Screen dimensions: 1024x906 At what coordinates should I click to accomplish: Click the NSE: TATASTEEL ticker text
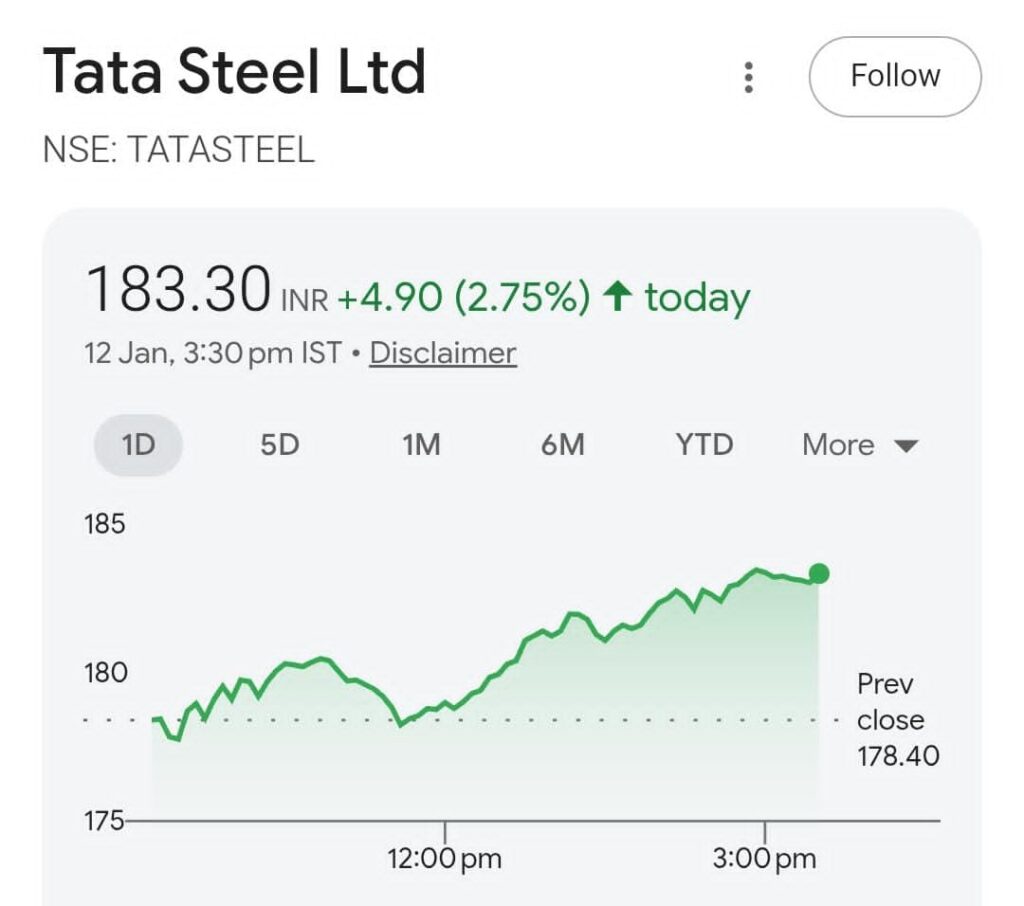point(179,150)
